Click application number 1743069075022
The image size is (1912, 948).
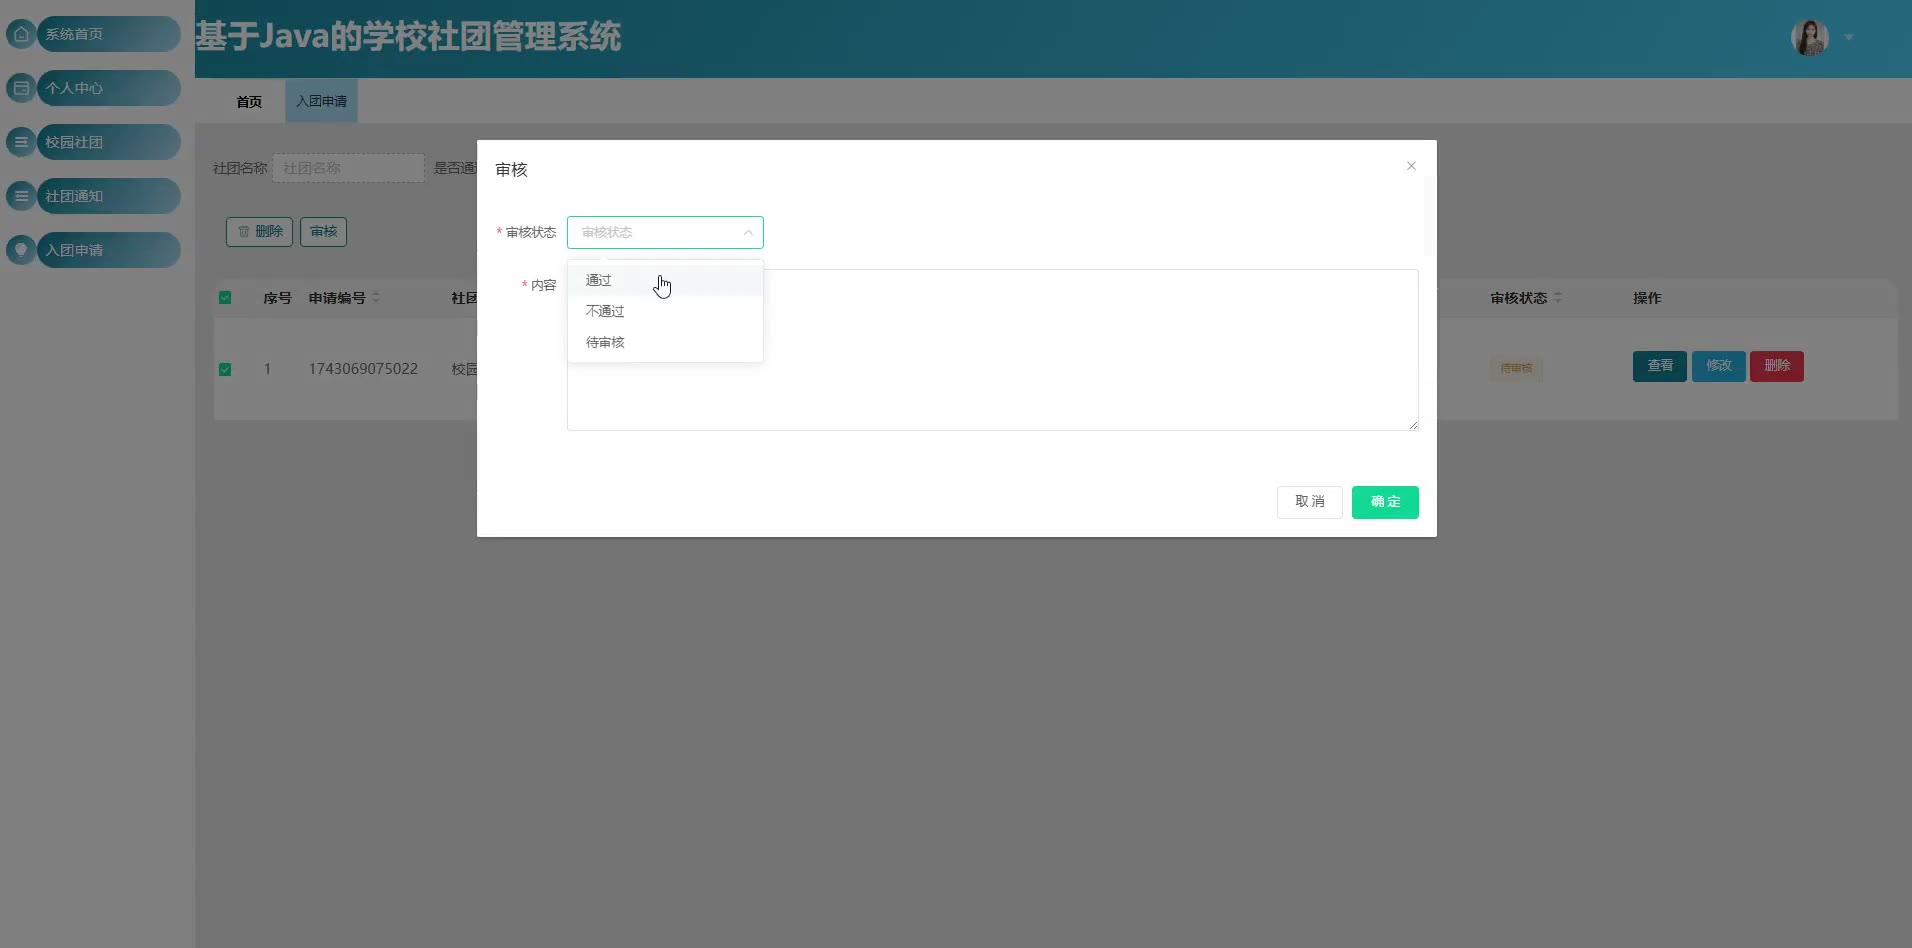point(363,369)
